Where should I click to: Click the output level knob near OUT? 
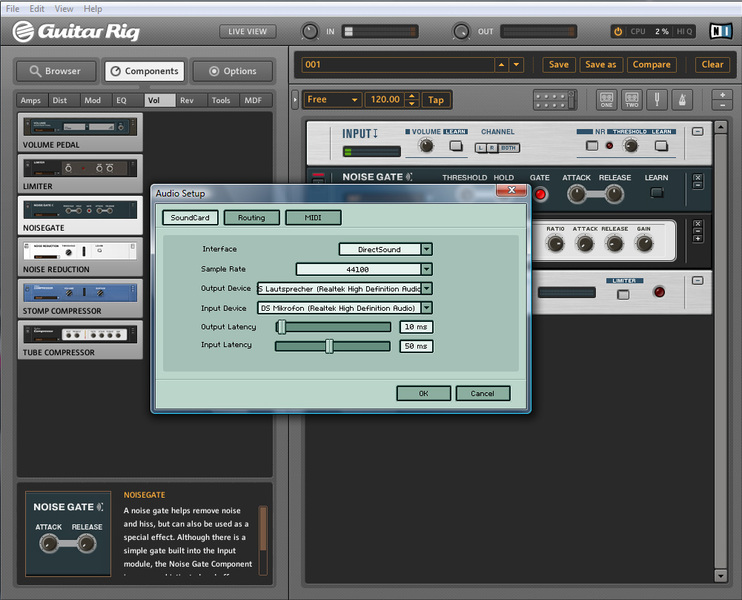(x=461, y=32)
